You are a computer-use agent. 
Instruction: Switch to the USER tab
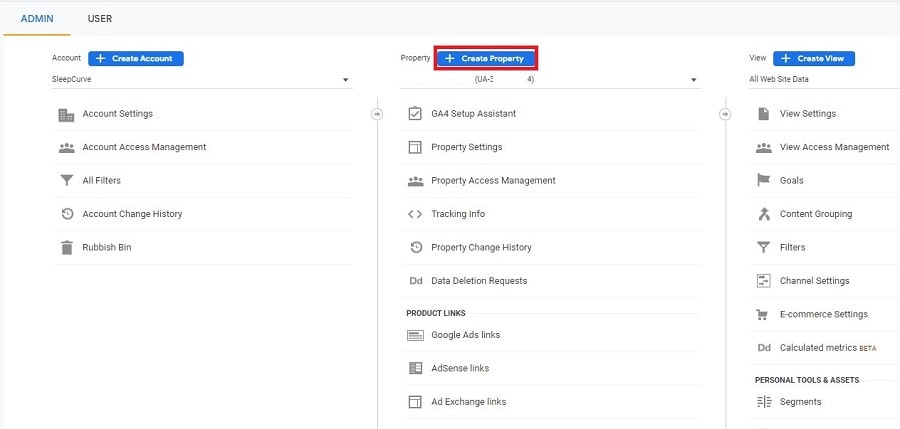click(100, 19)
